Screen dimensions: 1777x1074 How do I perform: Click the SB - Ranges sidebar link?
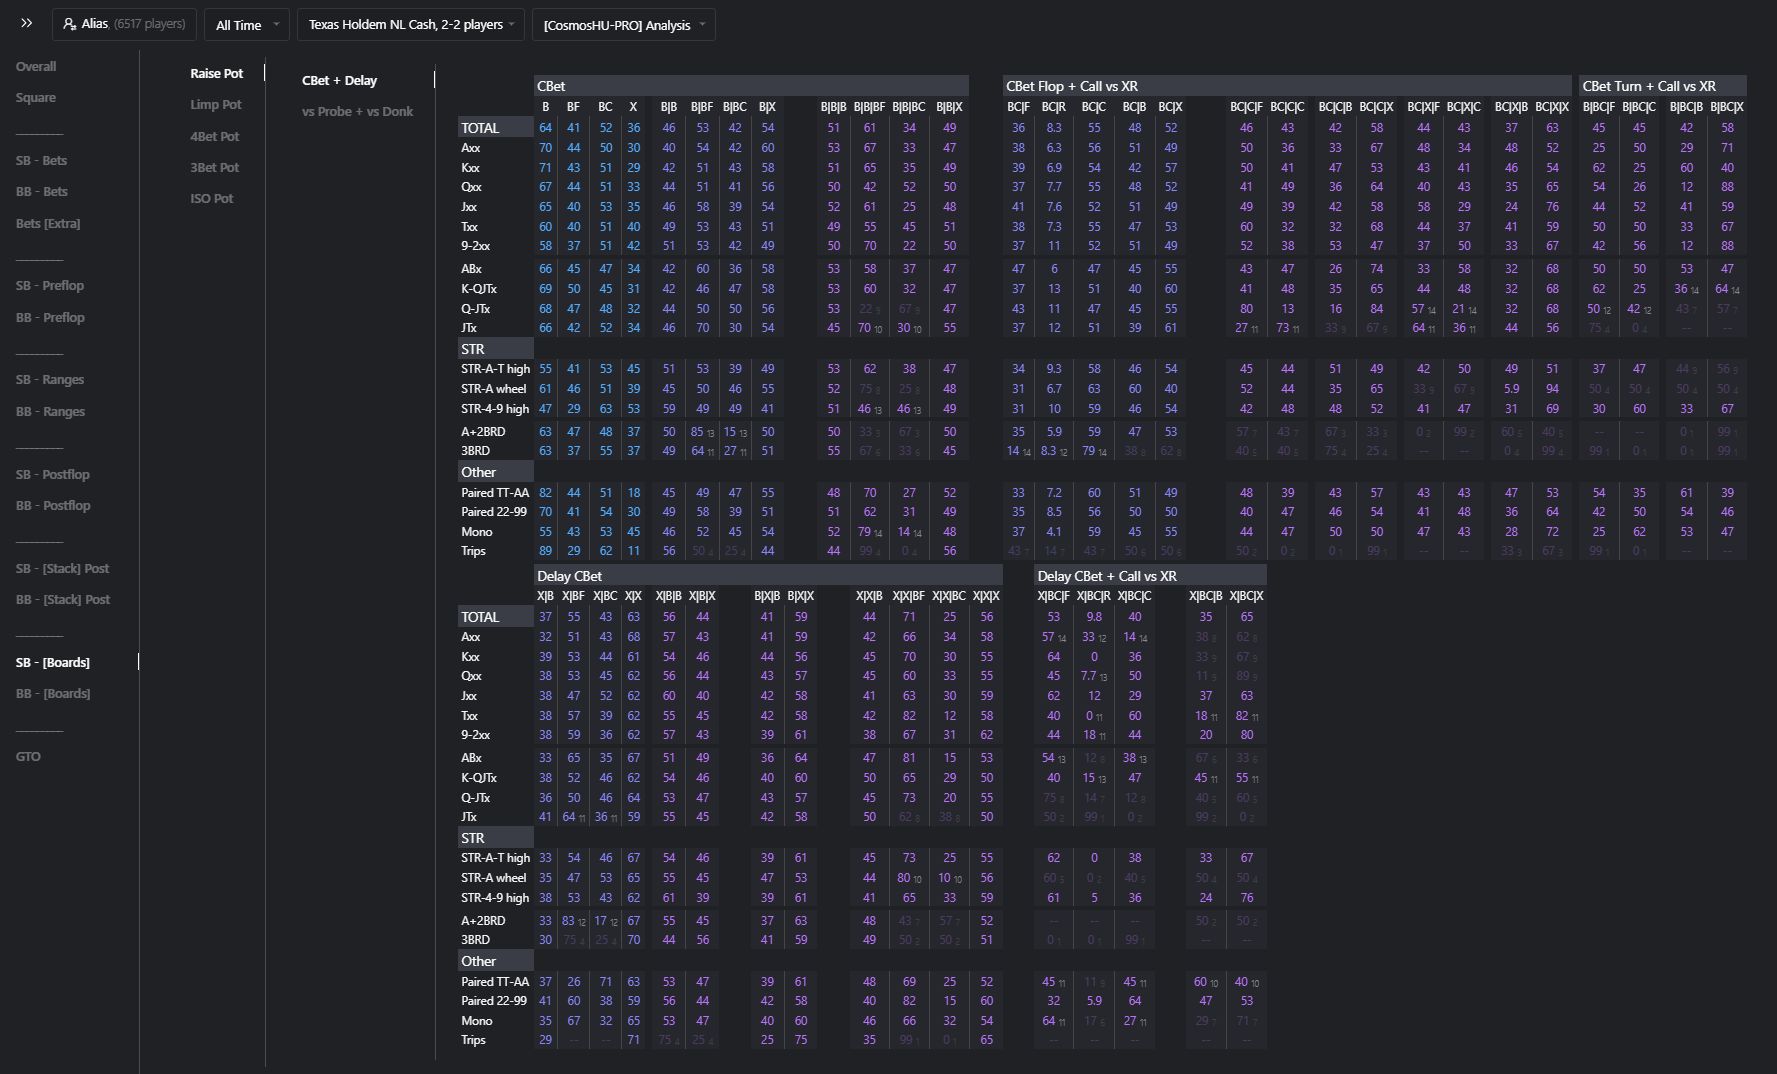[50, 380]
